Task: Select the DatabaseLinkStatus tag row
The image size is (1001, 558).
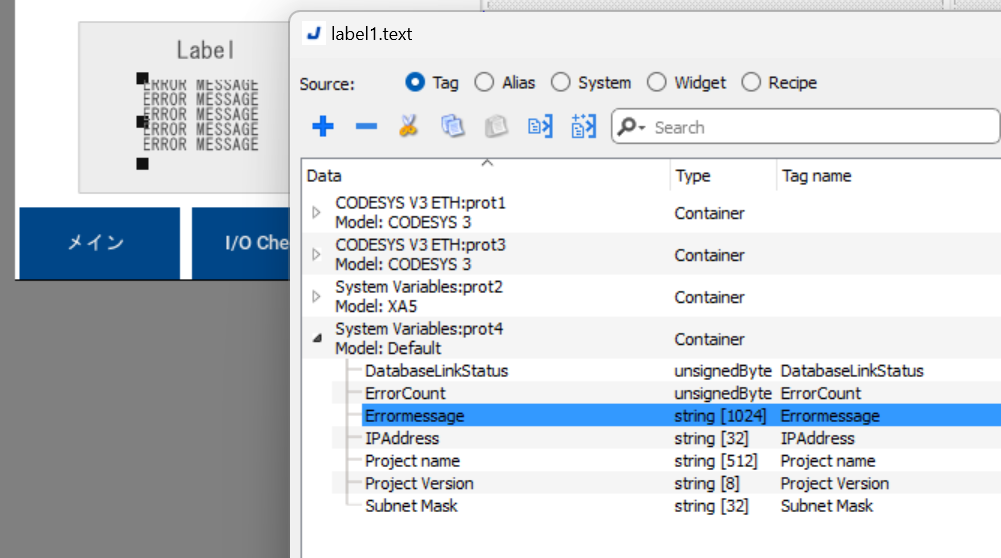Action: pos(666,370)
